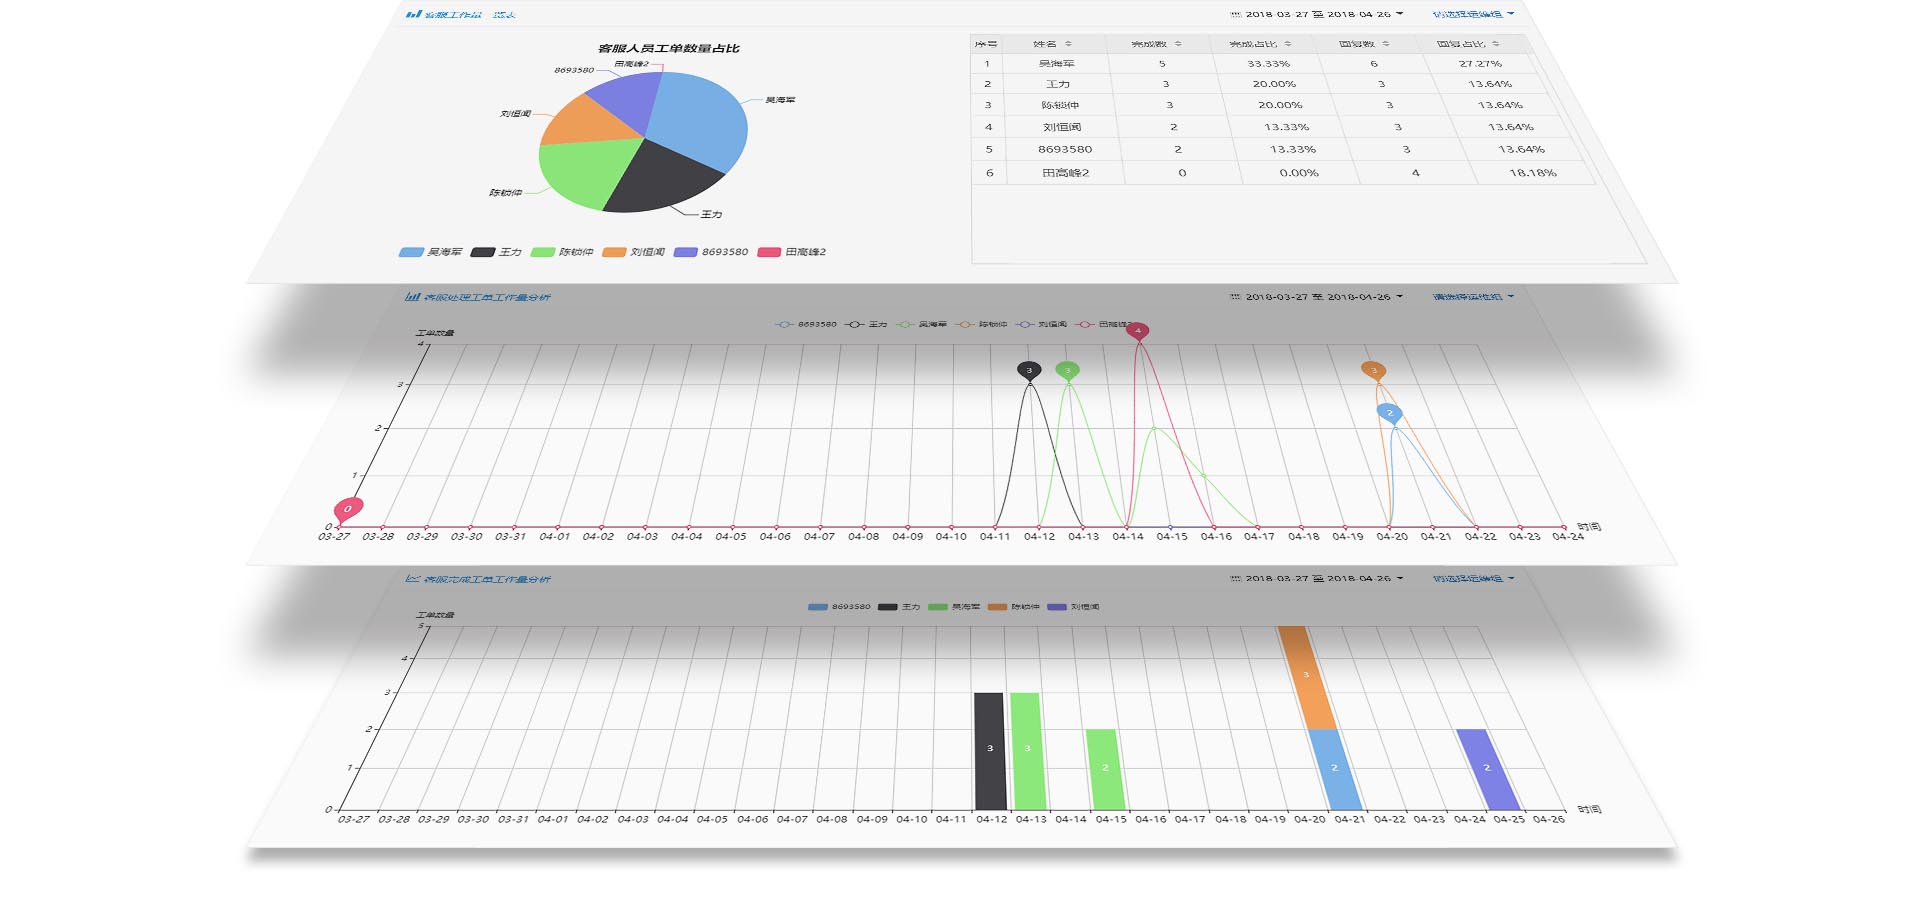This screenshot has width=1920, height=897.
Task: Click the 27.27% cell in the table
Action: pos(1480,64)
